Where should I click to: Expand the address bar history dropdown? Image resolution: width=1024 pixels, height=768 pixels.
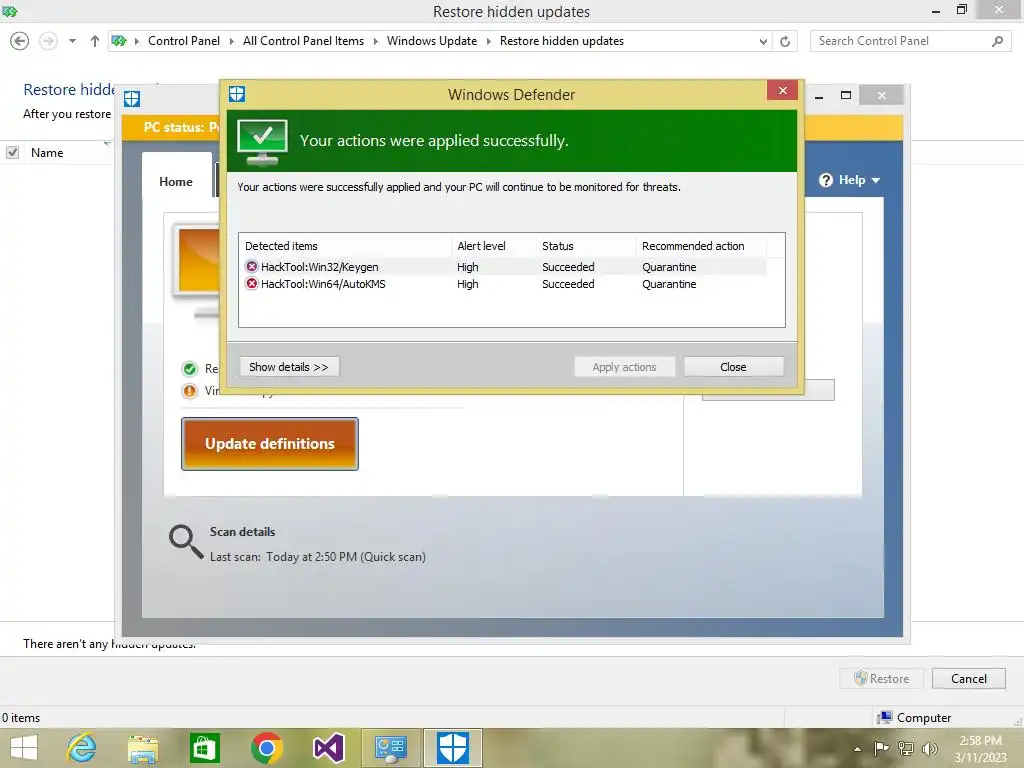coord(763,42)
